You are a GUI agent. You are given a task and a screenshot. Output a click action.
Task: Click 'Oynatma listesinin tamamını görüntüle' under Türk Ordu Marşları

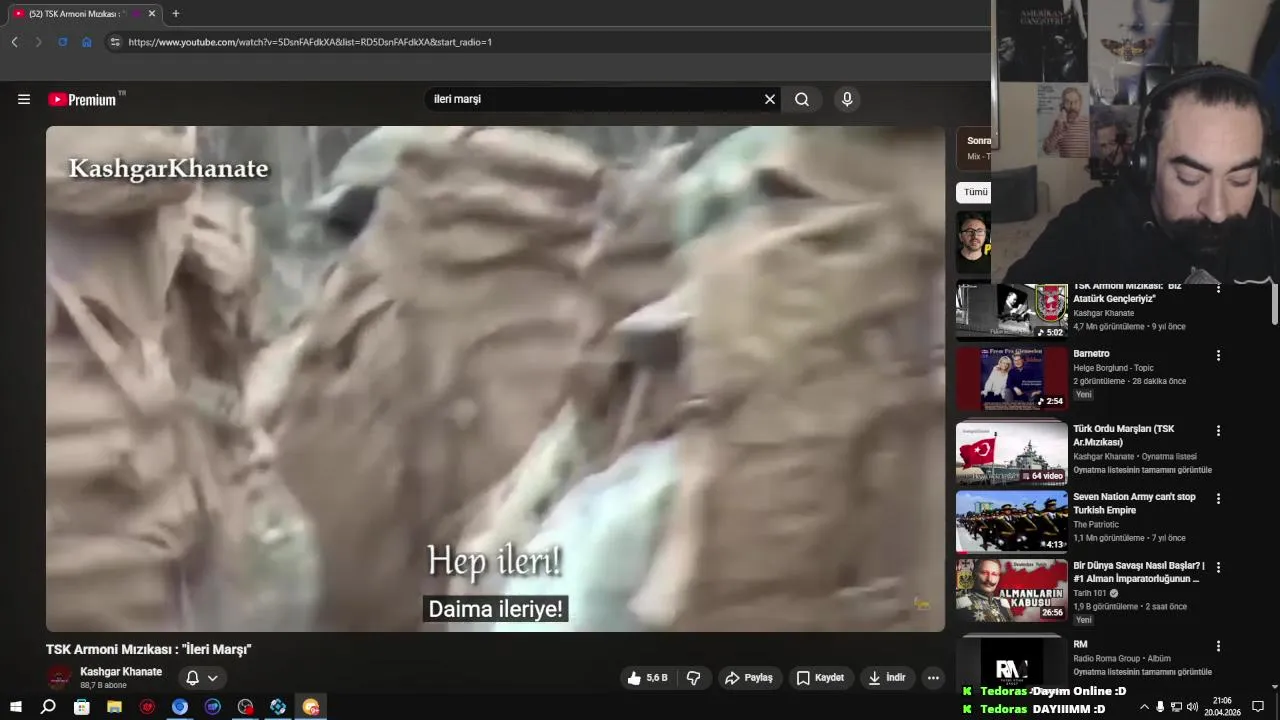(1142, 470)
